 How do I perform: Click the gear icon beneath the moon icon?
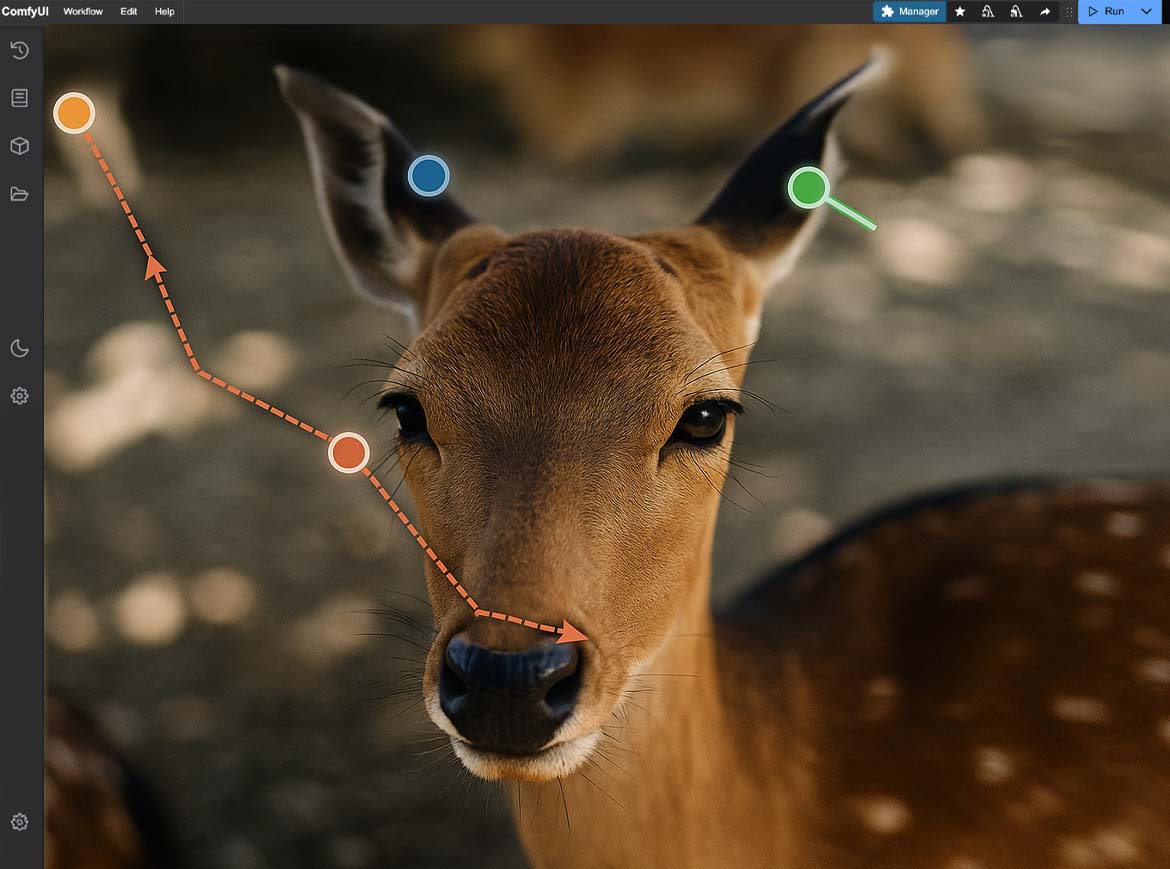tap(20, 396)
